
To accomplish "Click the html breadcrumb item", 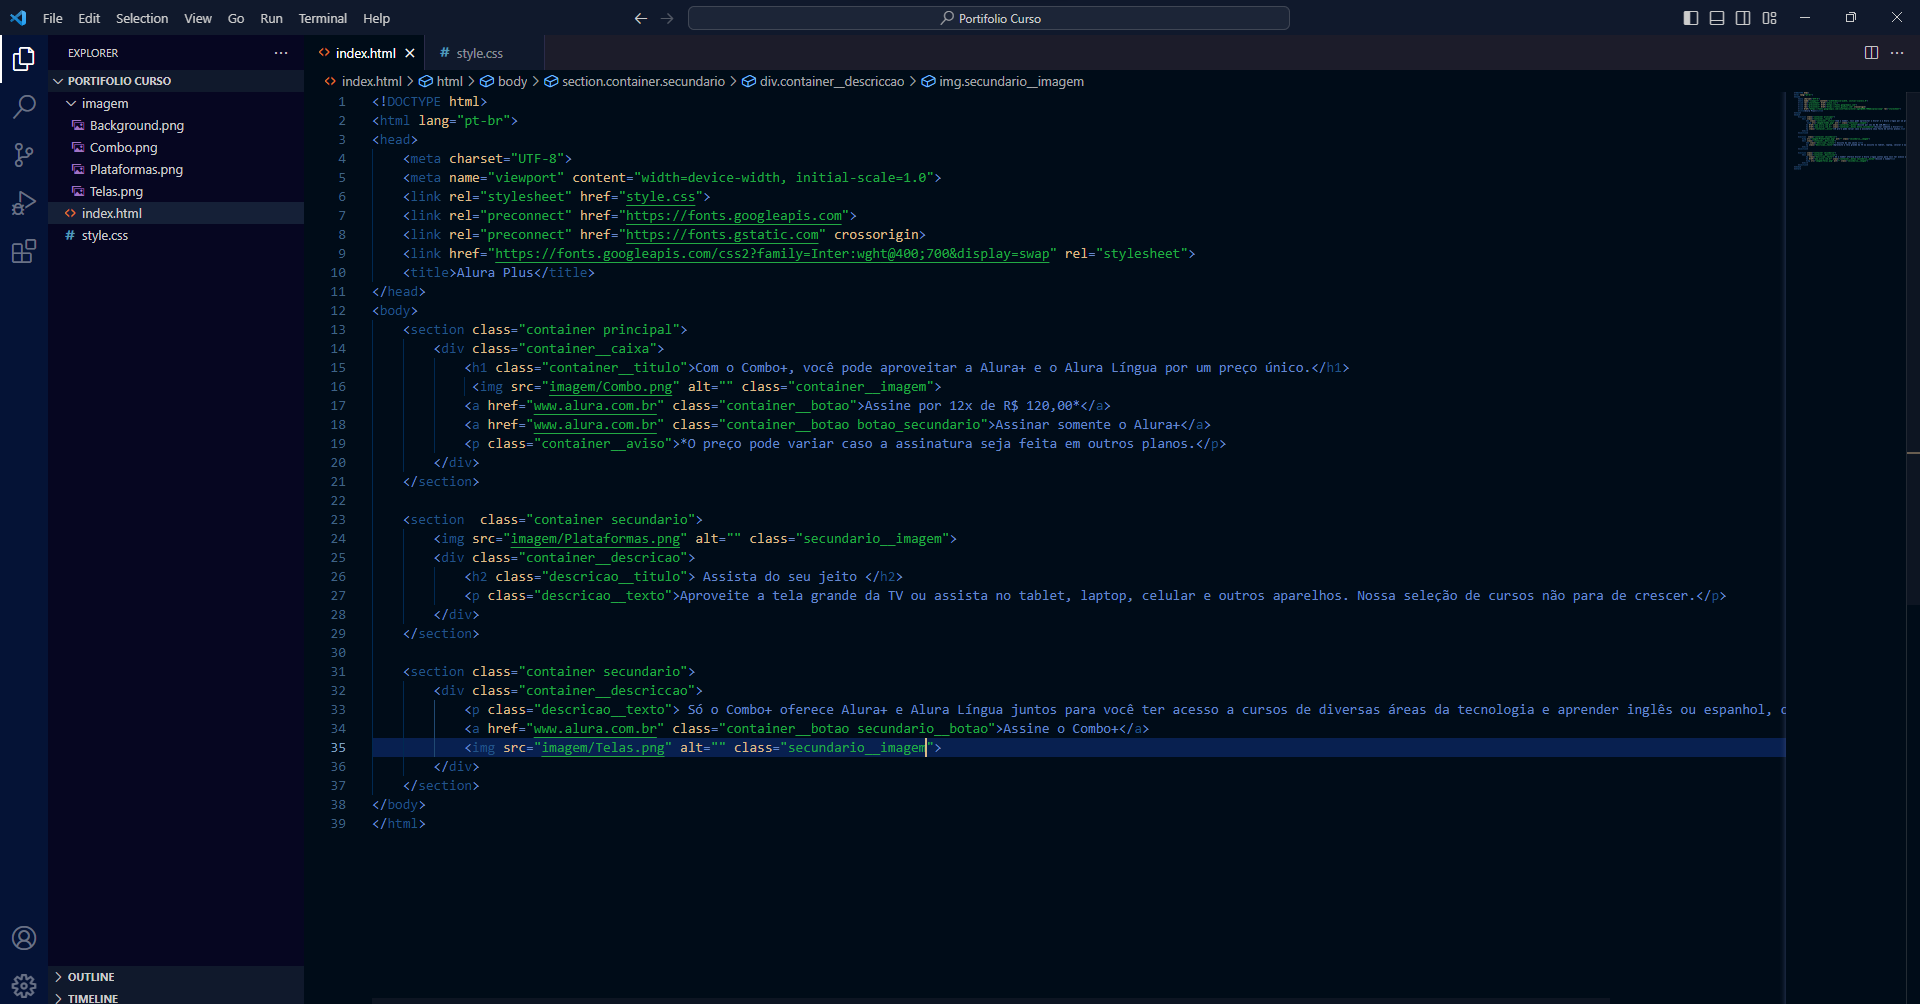I will (x=441, y=81).
